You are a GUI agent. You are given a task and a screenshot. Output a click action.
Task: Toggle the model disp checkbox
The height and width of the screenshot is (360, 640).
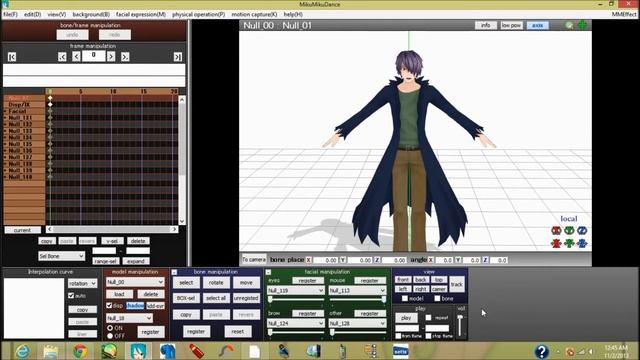109,305
